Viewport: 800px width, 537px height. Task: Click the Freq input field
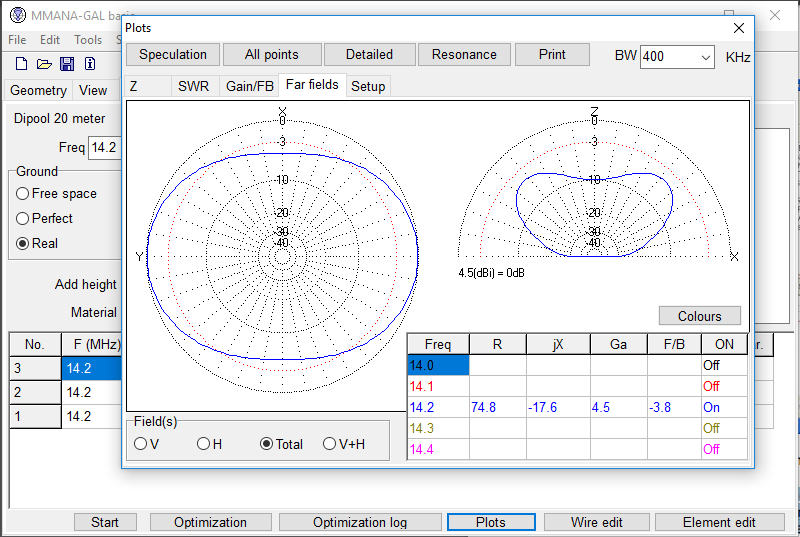(x=105, y=148)
